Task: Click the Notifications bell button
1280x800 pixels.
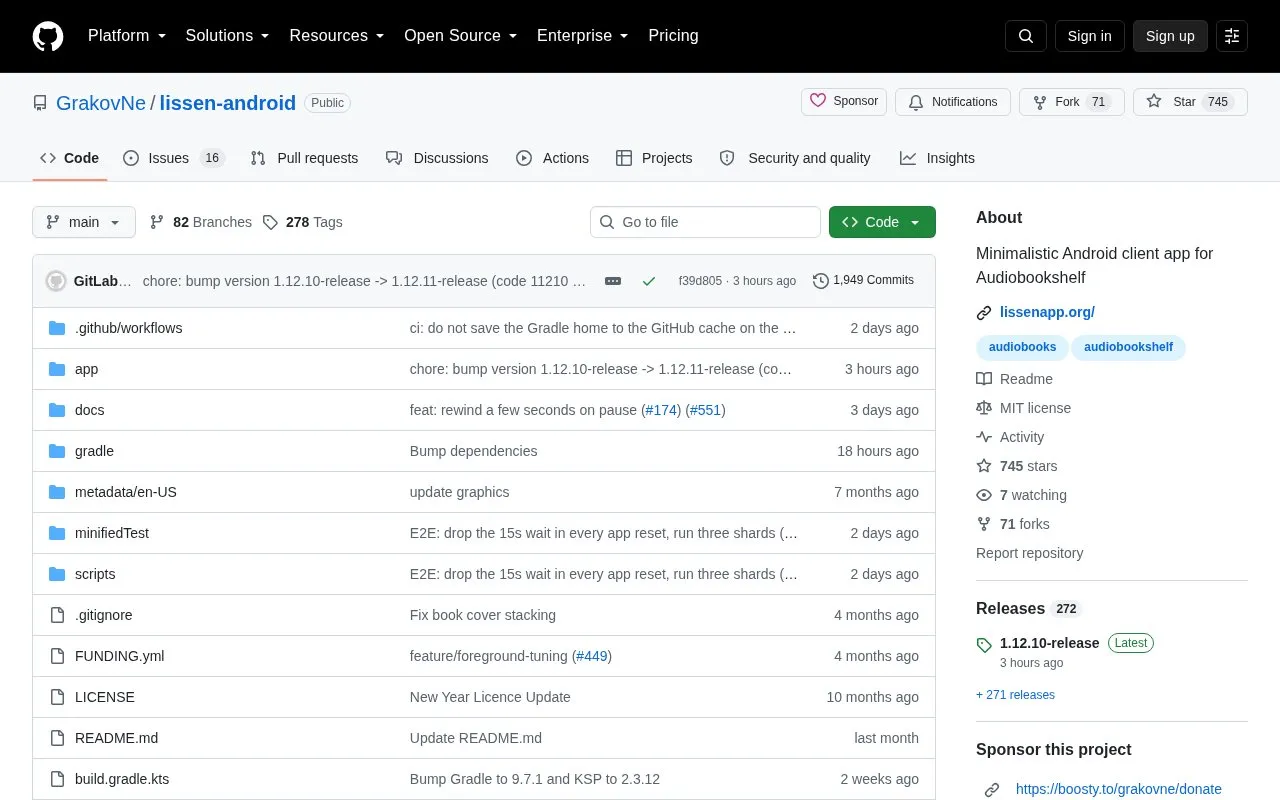Action: point(953,102)
